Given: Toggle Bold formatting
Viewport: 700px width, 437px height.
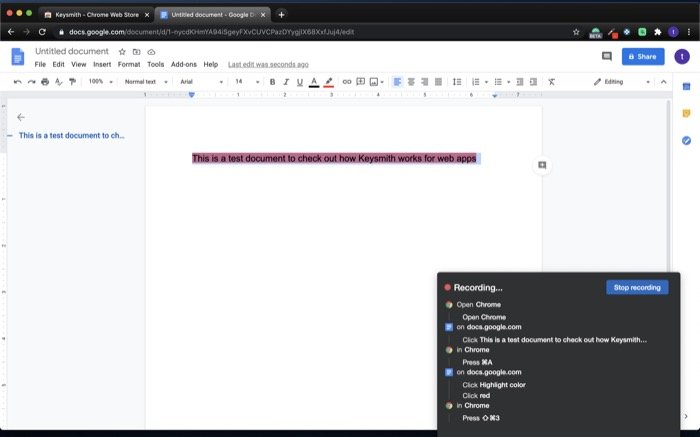Looking at the screenshot, I should [x=272, y=82].
